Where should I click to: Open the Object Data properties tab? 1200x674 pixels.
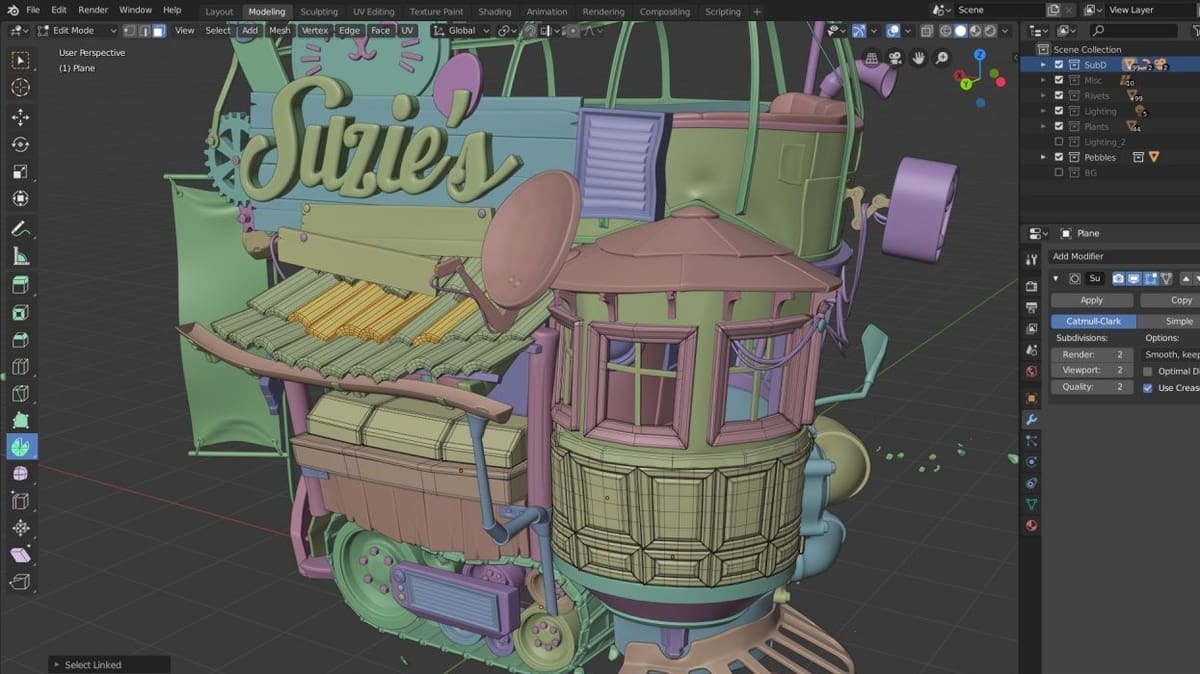1031,504
